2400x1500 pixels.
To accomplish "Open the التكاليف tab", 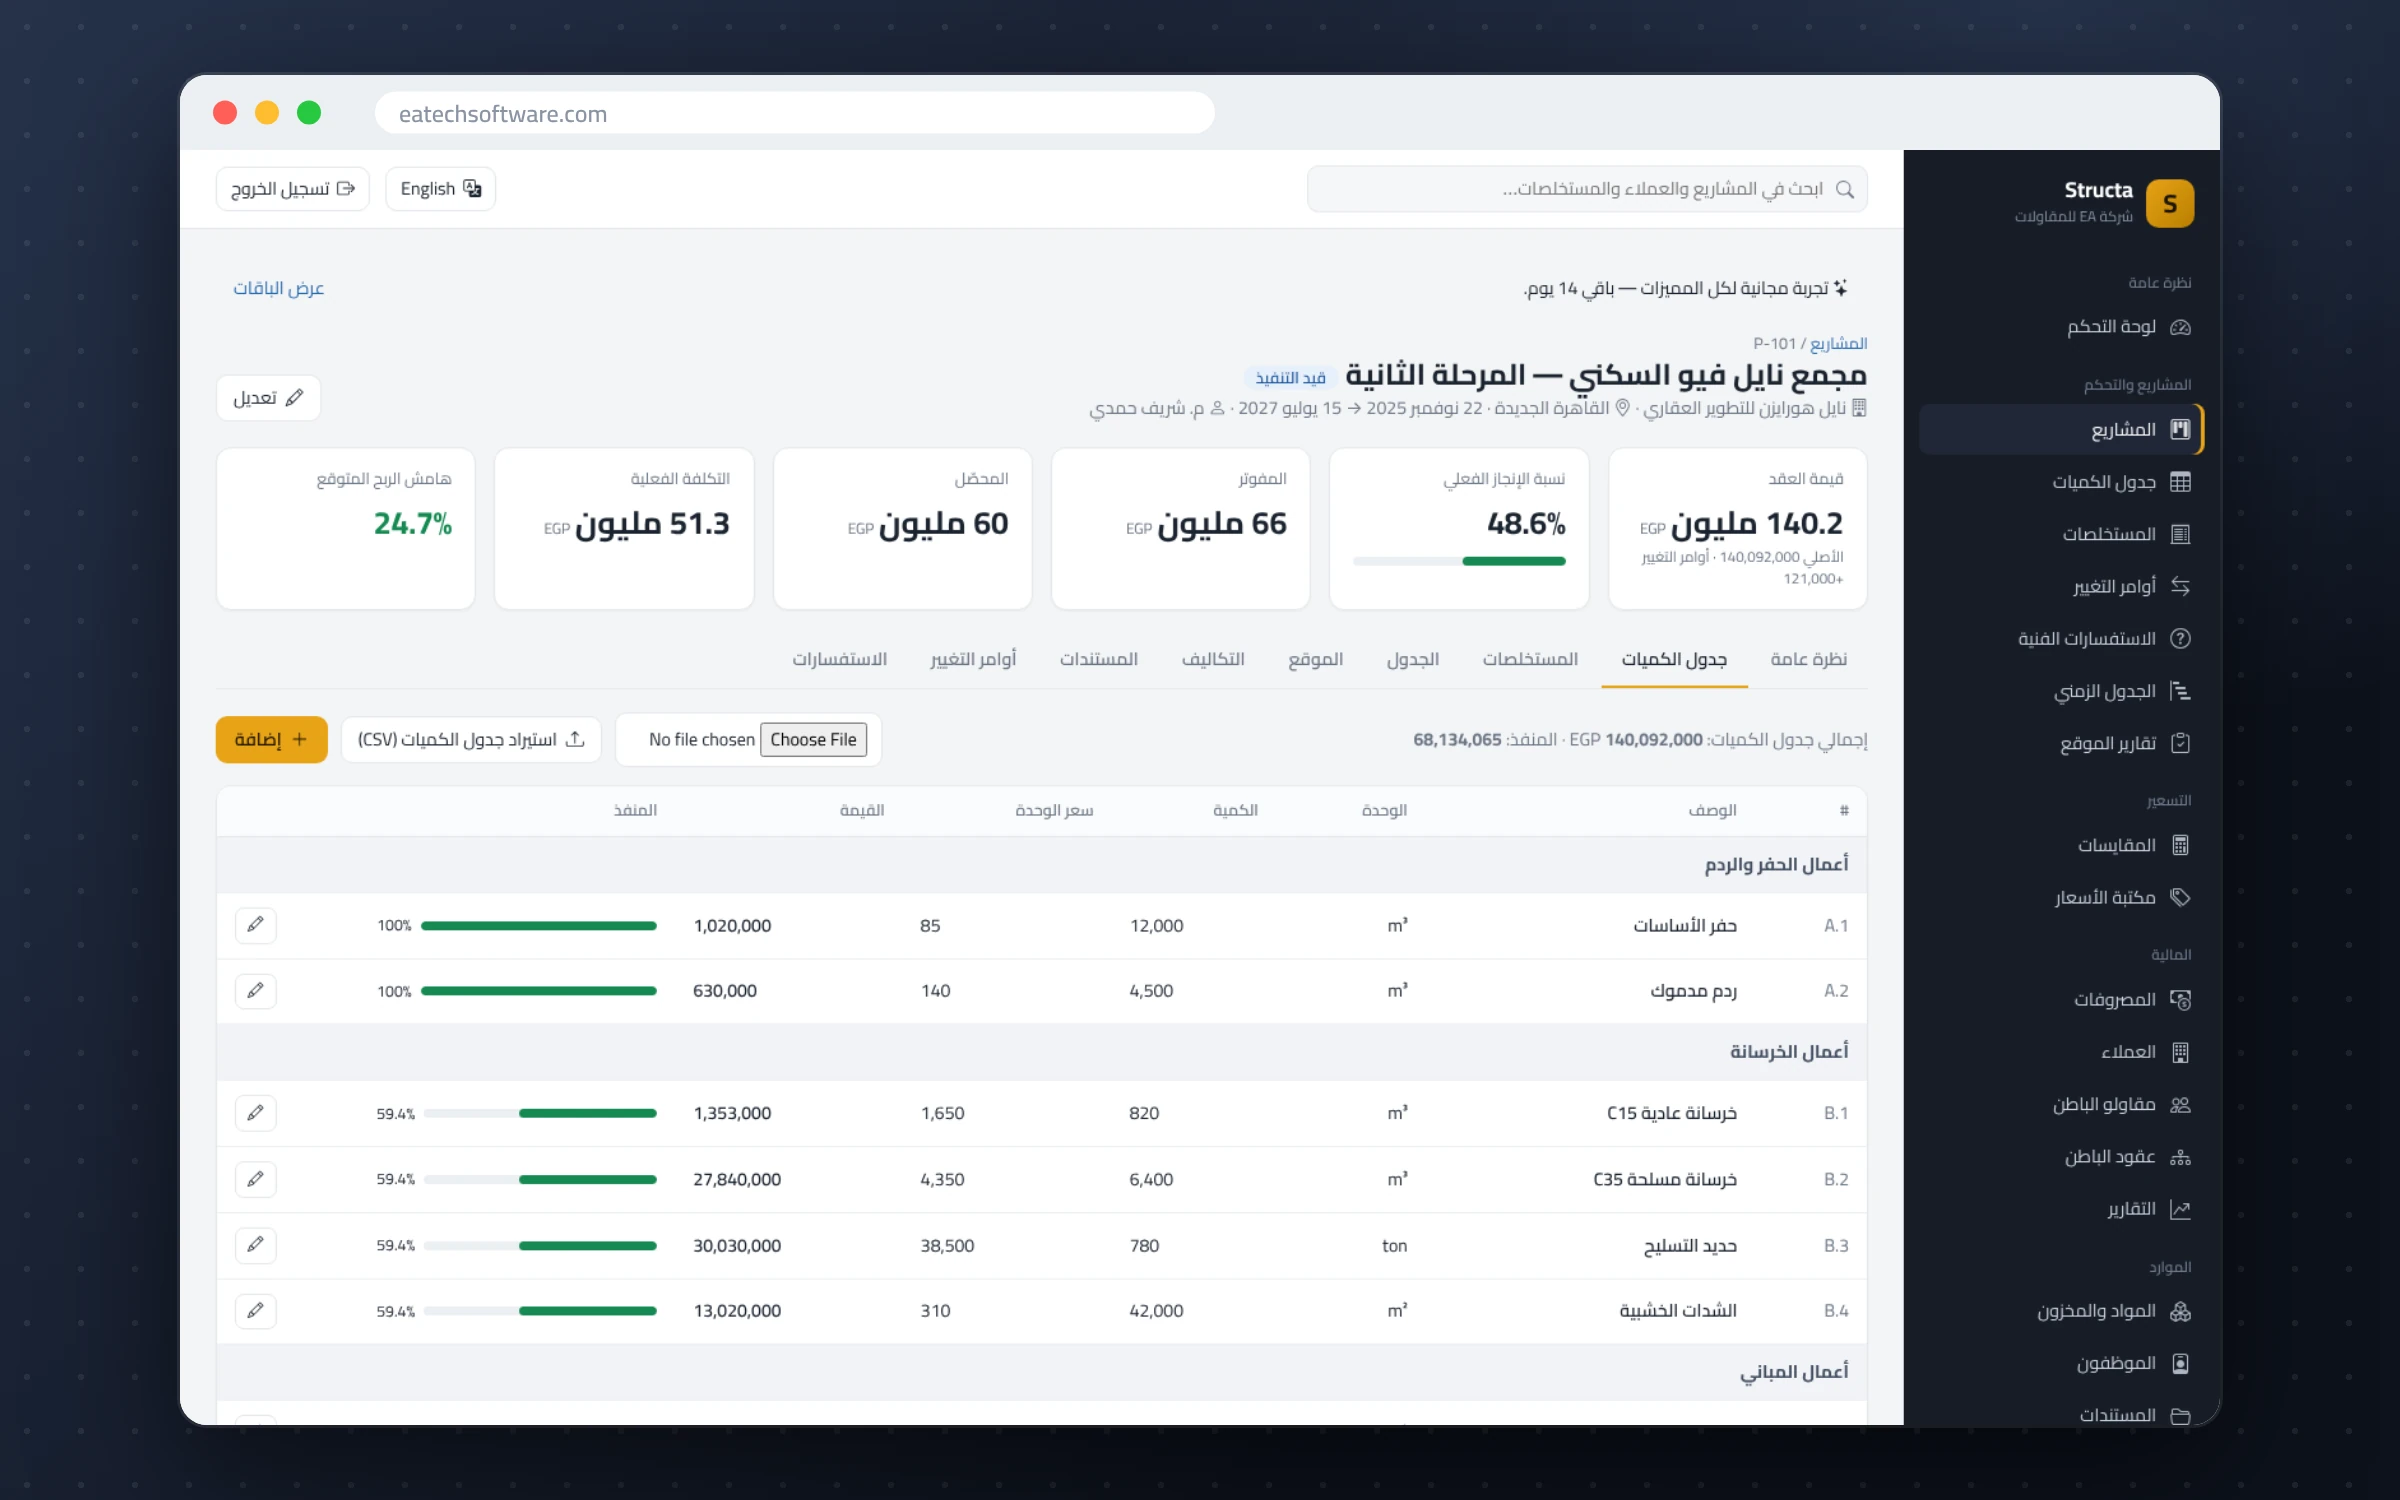I will point(1213,659).
